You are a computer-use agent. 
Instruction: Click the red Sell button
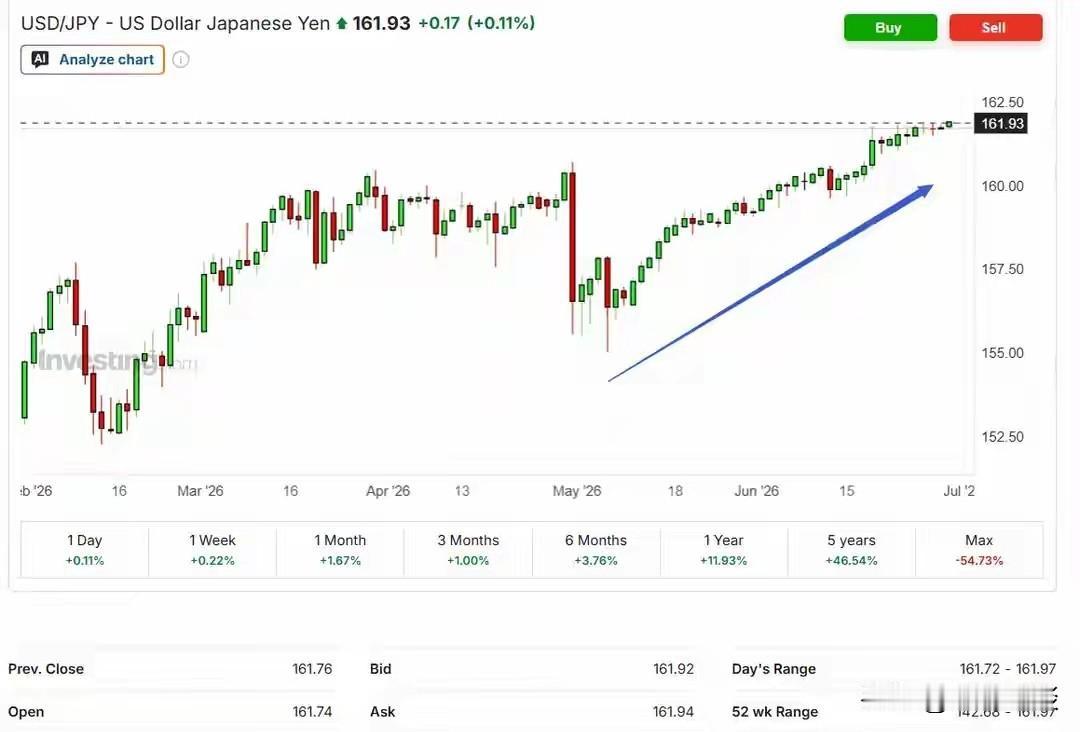point(995,28)
